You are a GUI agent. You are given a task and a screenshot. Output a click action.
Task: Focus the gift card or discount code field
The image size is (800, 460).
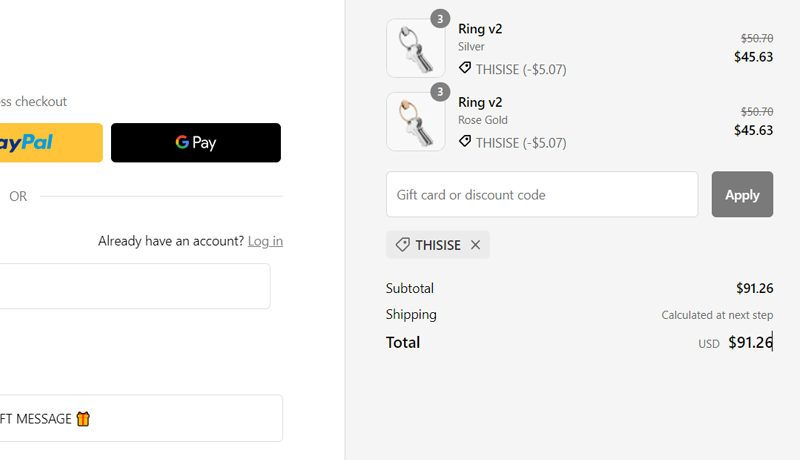[x=542, y=195]
